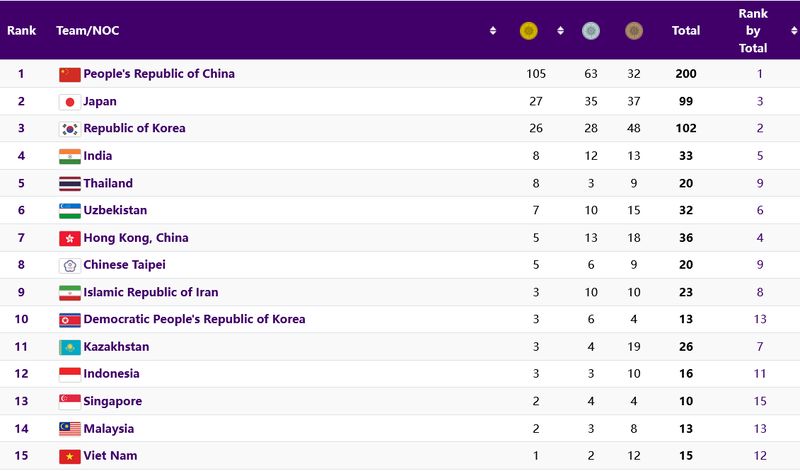Select Iran's total of 23
Screen dimensions: 800x471
pyautogui.click(x=686, y=292)
